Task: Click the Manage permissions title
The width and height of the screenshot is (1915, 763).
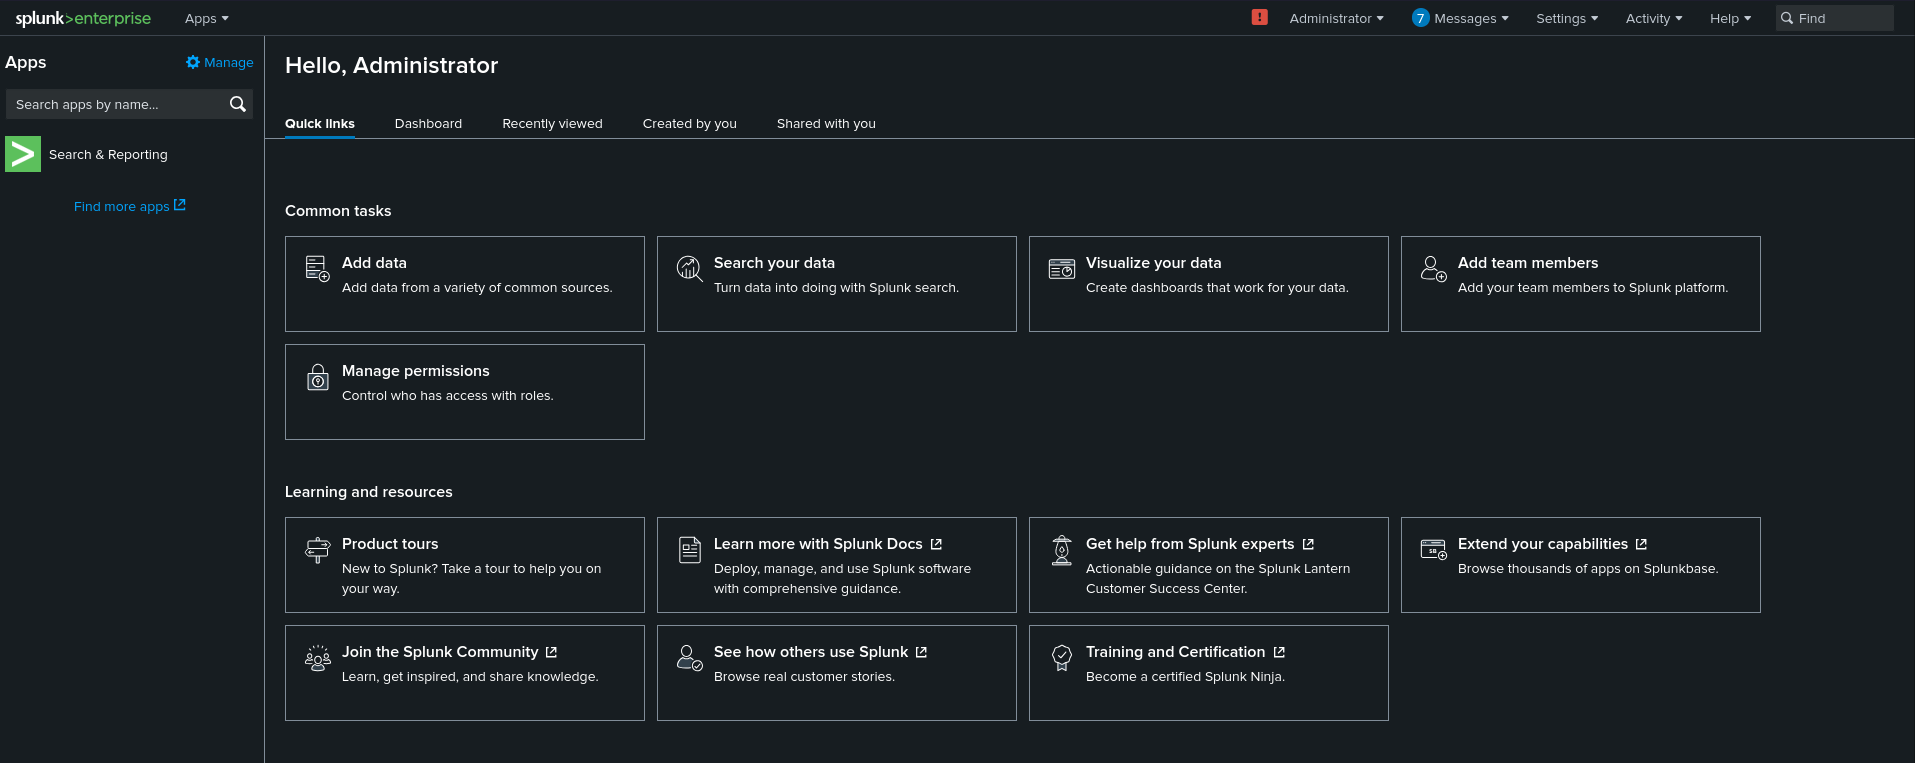Action: point(416,371)
